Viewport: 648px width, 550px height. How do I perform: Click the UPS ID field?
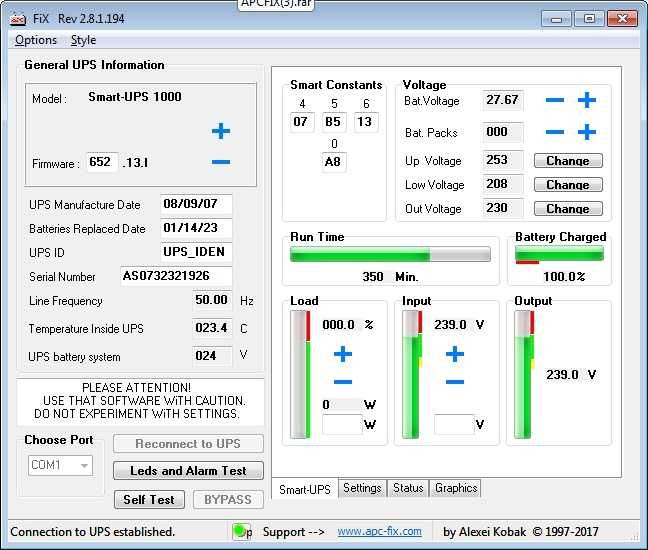point(196,252)
